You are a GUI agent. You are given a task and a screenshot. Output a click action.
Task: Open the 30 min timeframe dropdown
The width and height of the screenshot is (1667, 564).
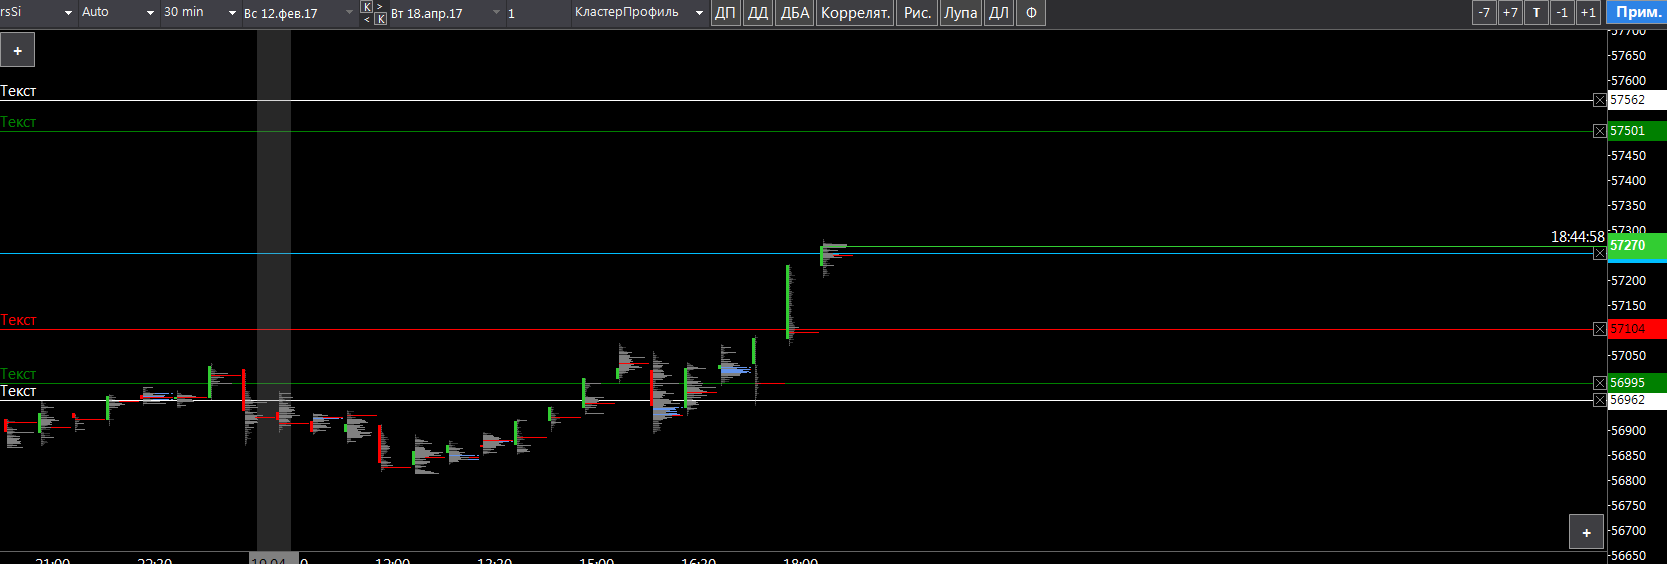click(200, 12)
